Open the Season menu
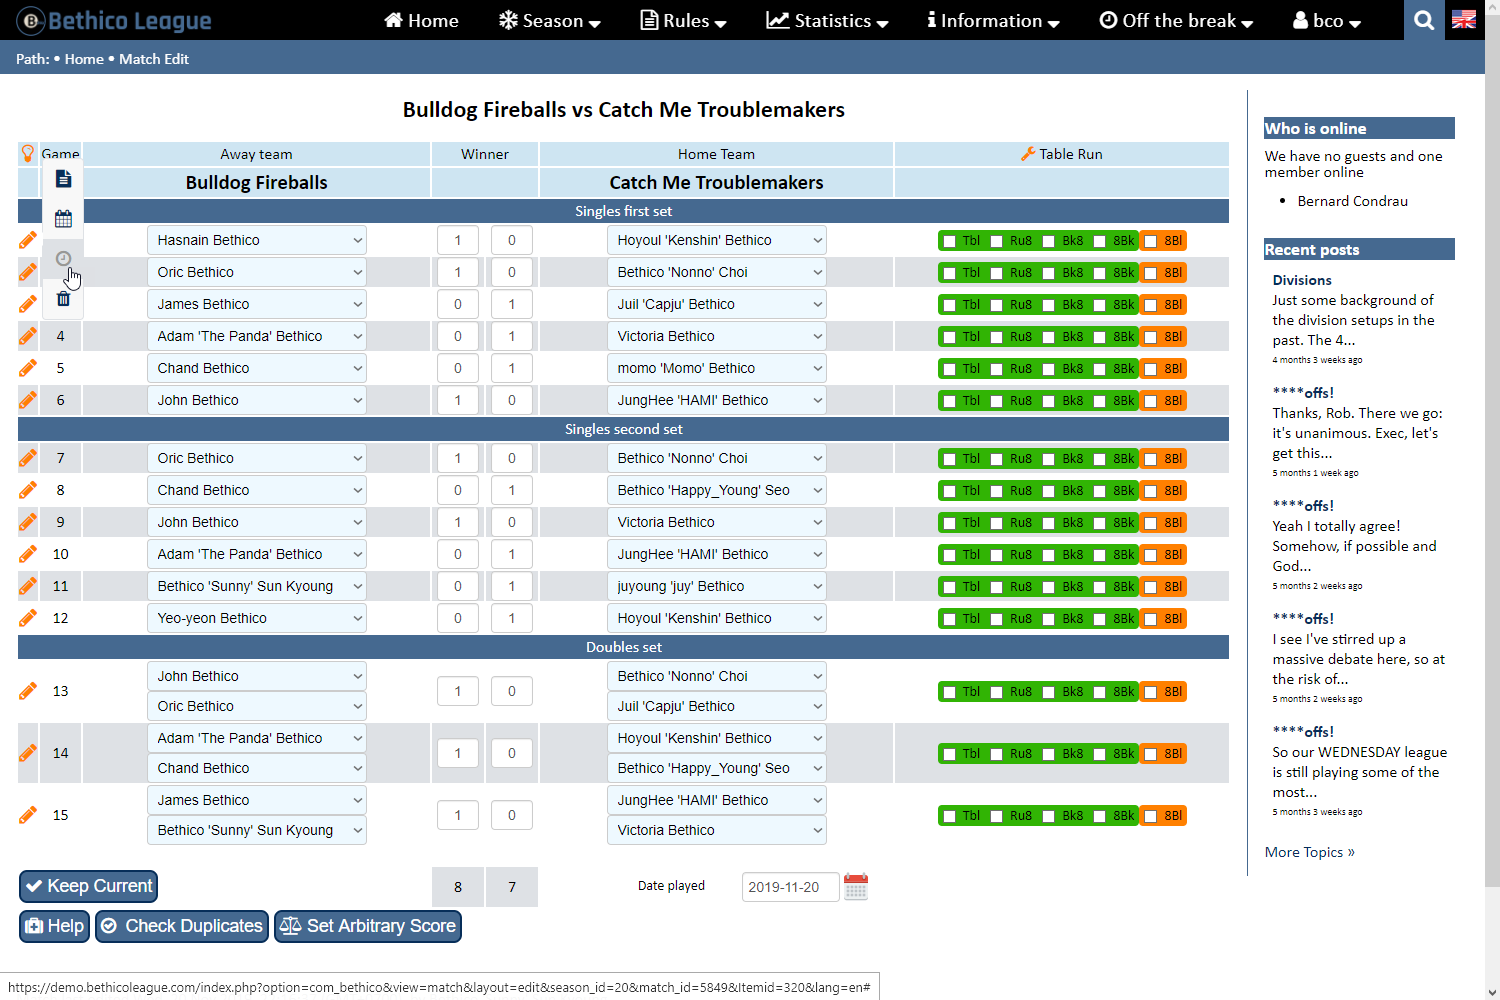This screenshot has width=1500, height=1000. [x=550, y=20]
